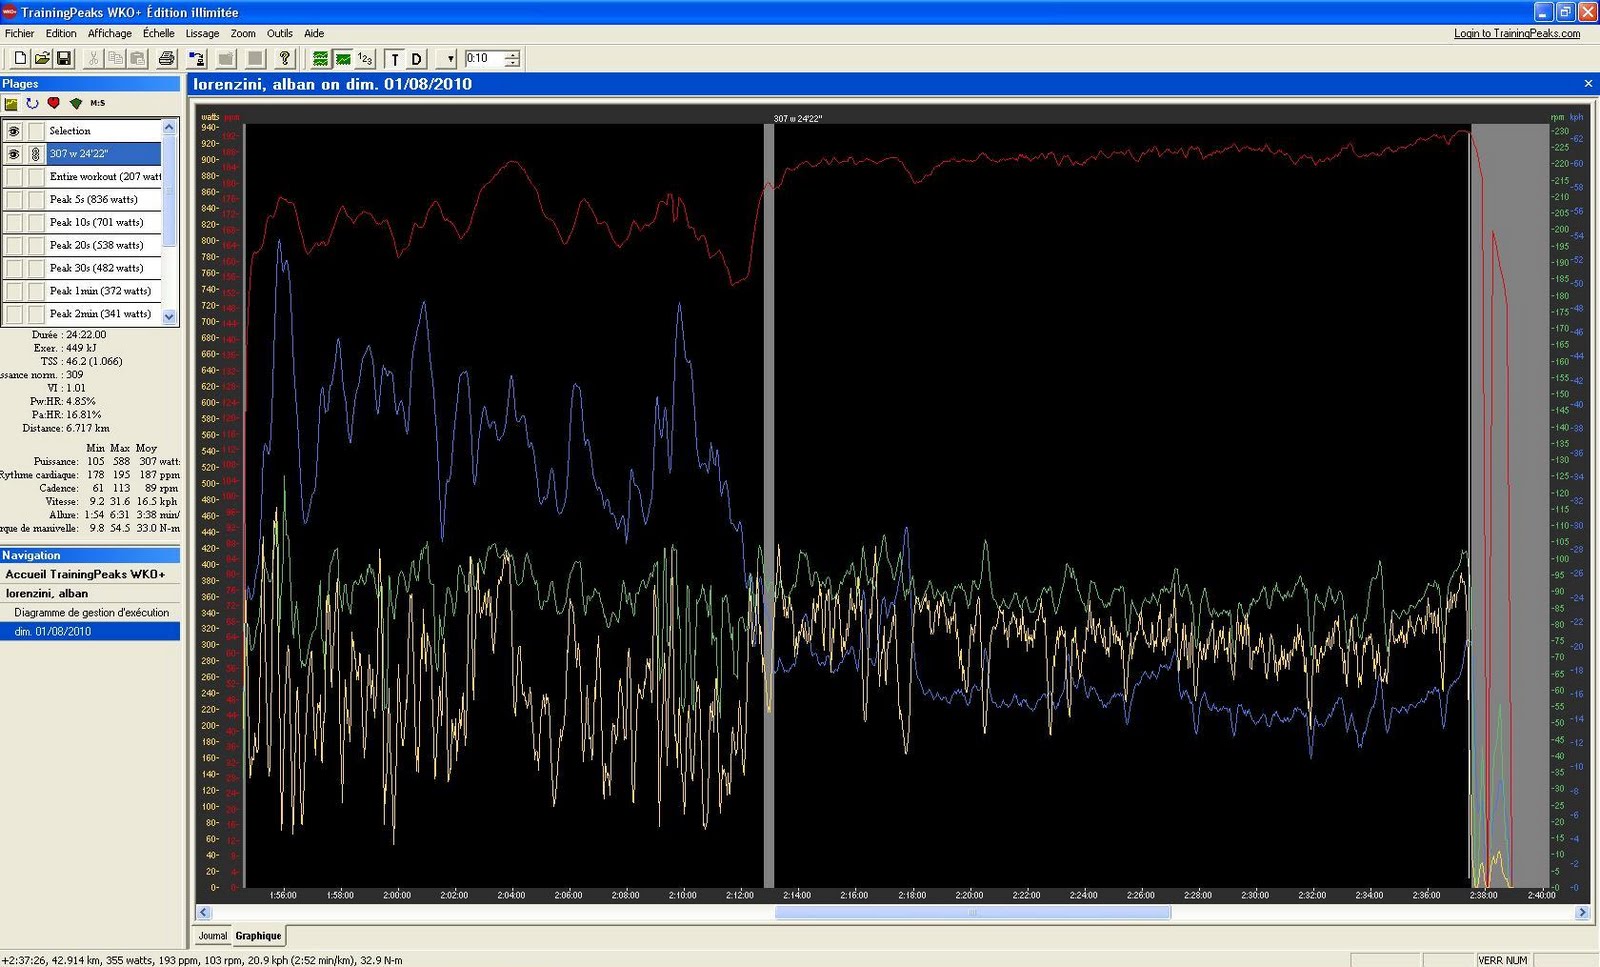1600x967 pixels.
Task: Show the Entire workout range via eye box
Action: click(x=14, y=177)
